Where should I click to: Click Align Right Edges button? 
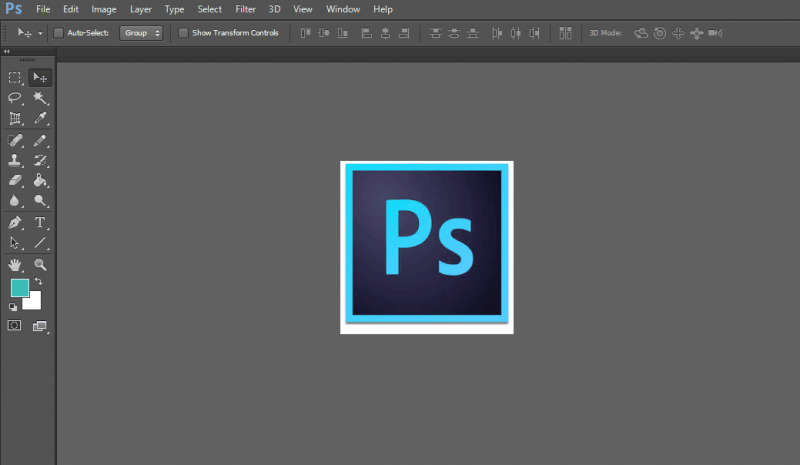point(404,33)
